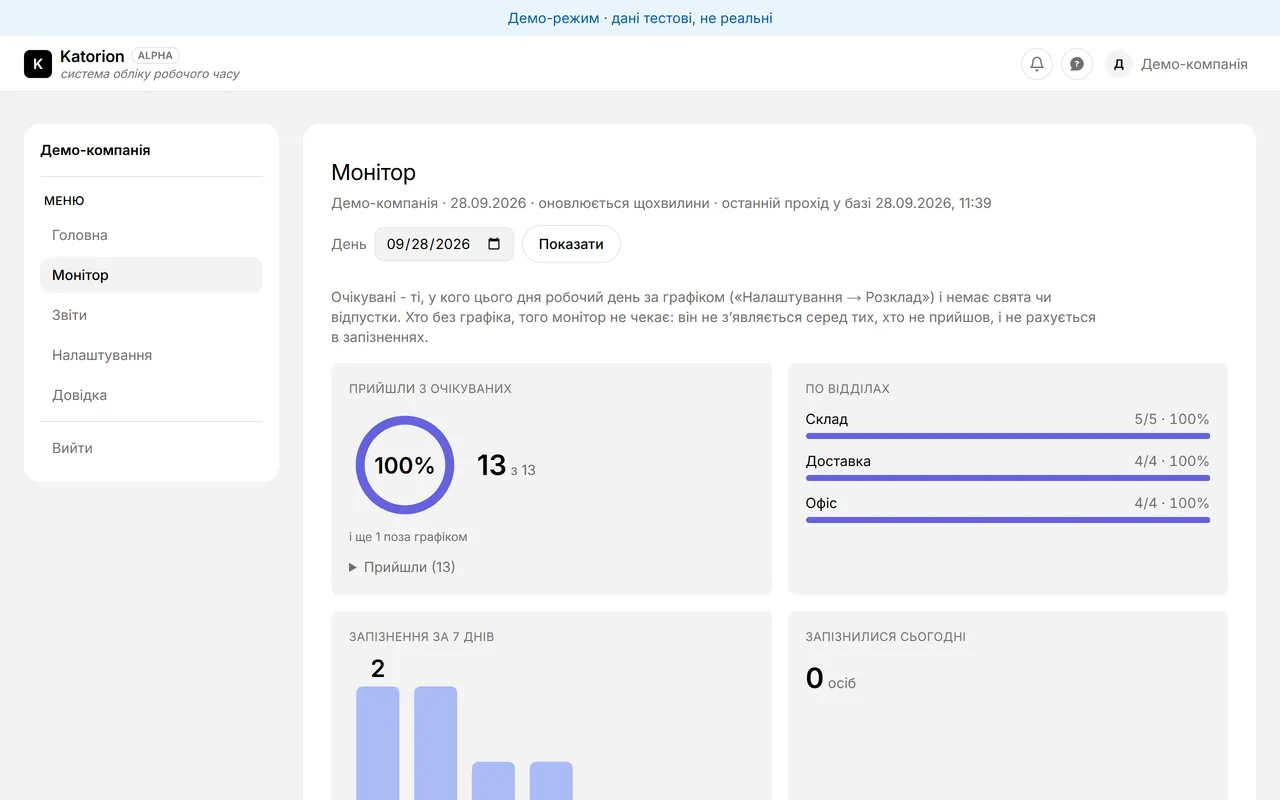The height and width of the screenshot is (800, 1280).
Task: Click the Демо-компанія sidebar title
Action: pyautogui.click(x=95, y=150)
